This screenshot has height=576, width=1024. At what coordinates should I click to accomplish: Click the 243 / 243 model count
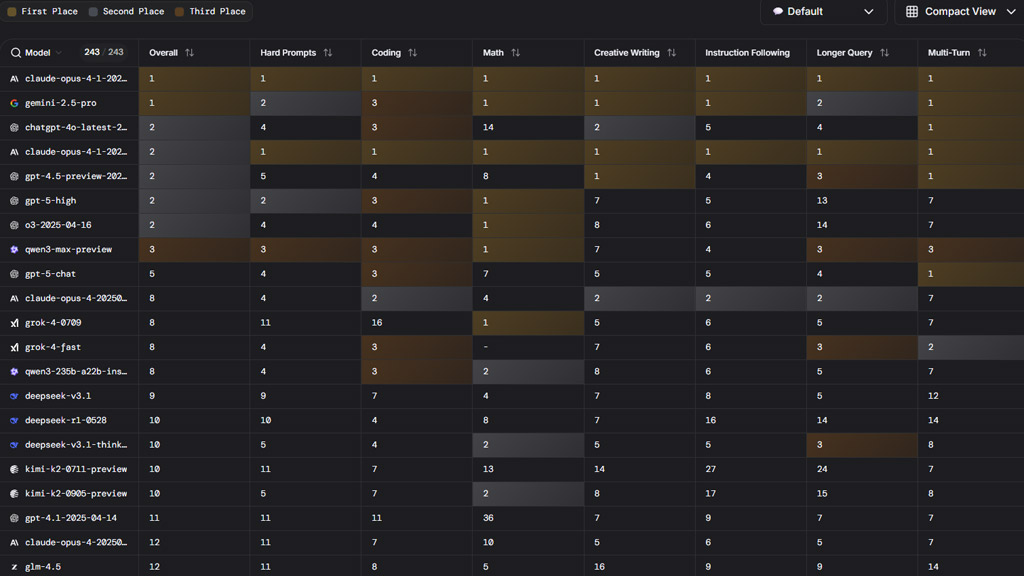tap(103, 52)
